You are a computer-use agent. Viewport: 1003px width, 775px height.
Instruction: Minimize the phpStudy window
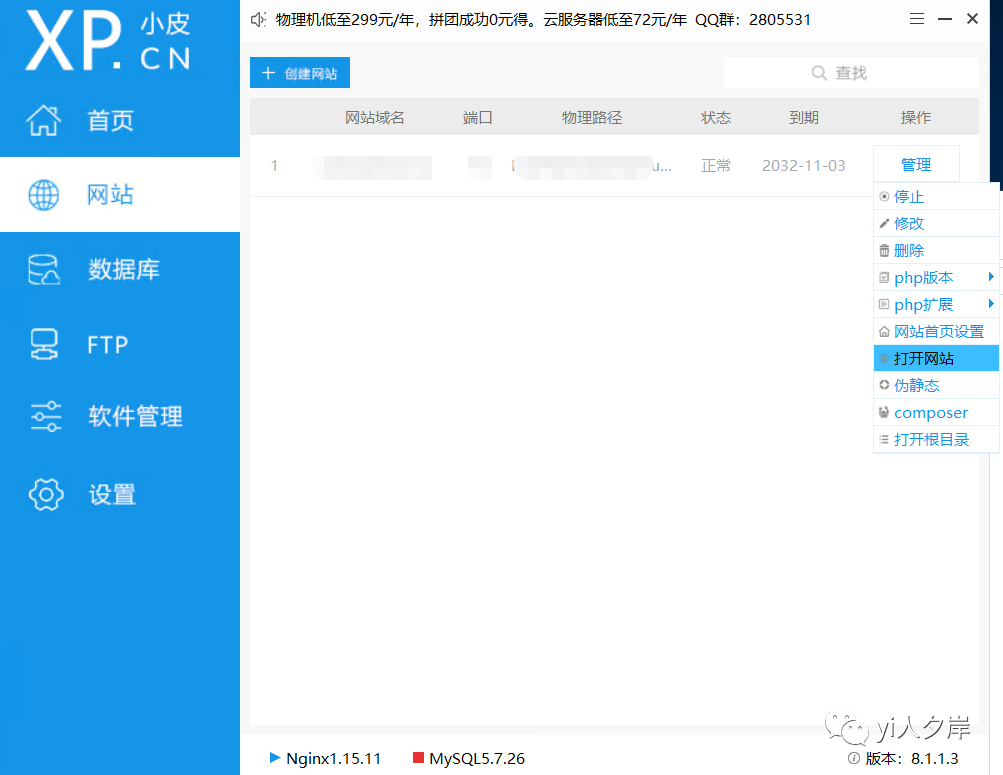point(945,19)
